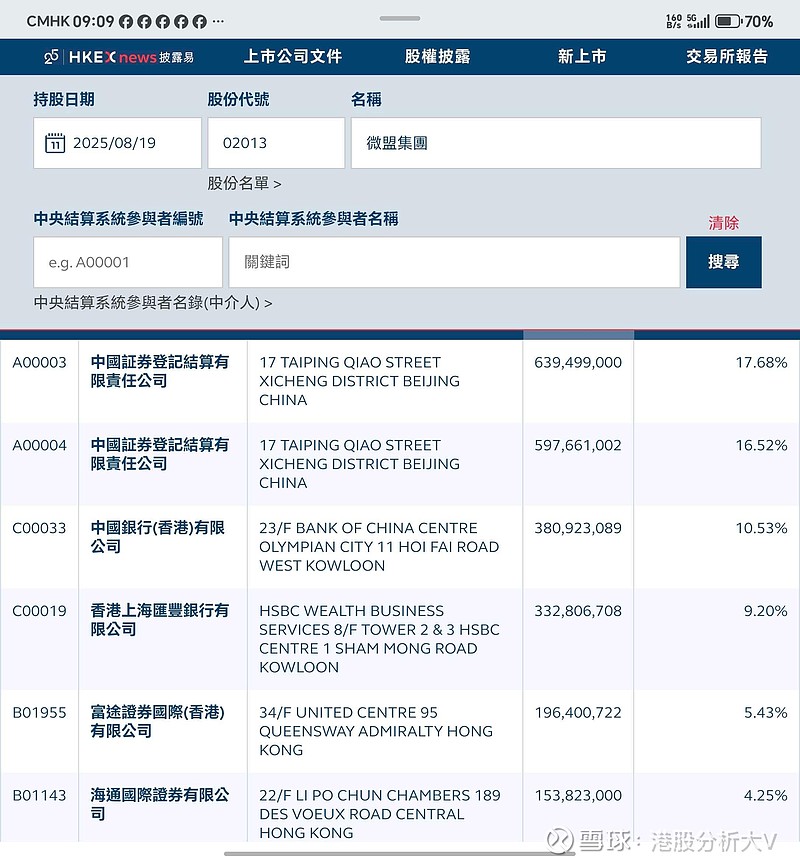Open the HKEXnews 披露易 home logo
Image resolution: width=800 pixels, height=866 pixels.
(119, 57)
